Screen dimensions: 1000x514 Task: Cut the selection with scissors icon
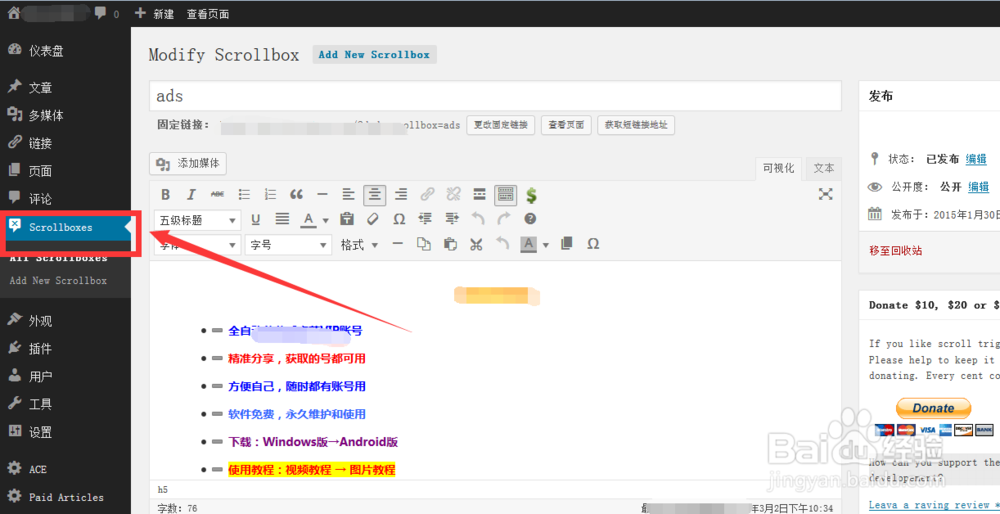tap(476, 244)
